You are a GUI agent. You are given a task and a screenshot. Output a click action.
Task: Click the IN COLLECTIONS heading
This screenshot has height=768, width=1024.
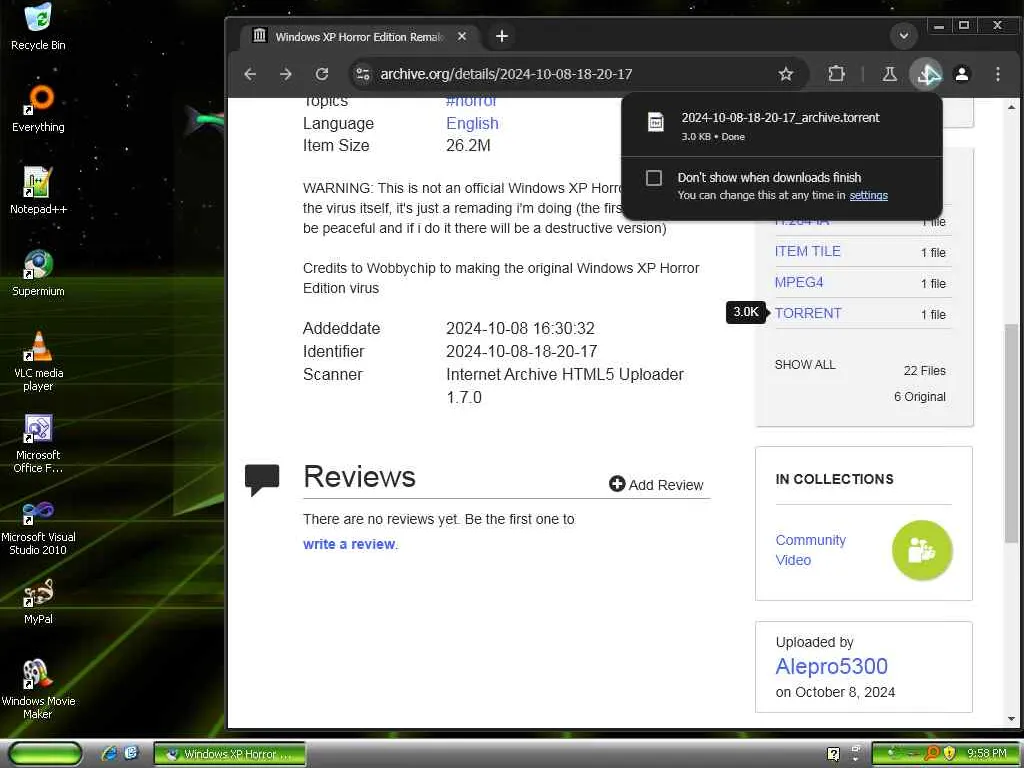834,479
